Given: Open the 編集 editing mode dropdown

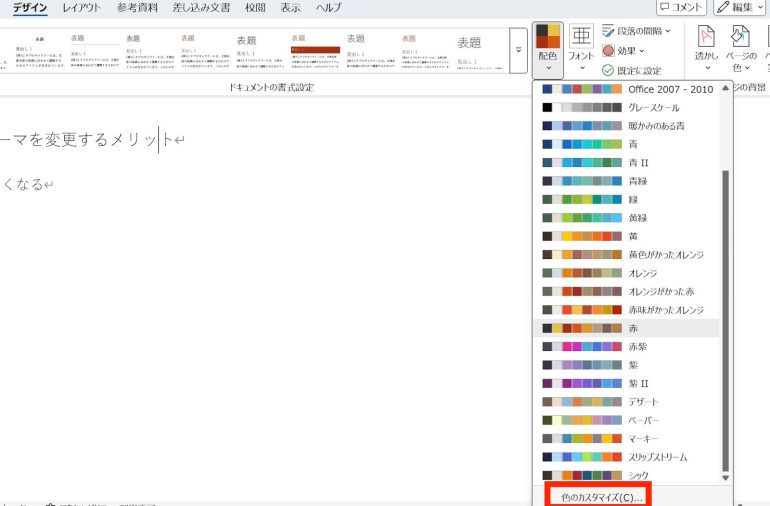Looking at the screenshot, I should coord(741,7).
